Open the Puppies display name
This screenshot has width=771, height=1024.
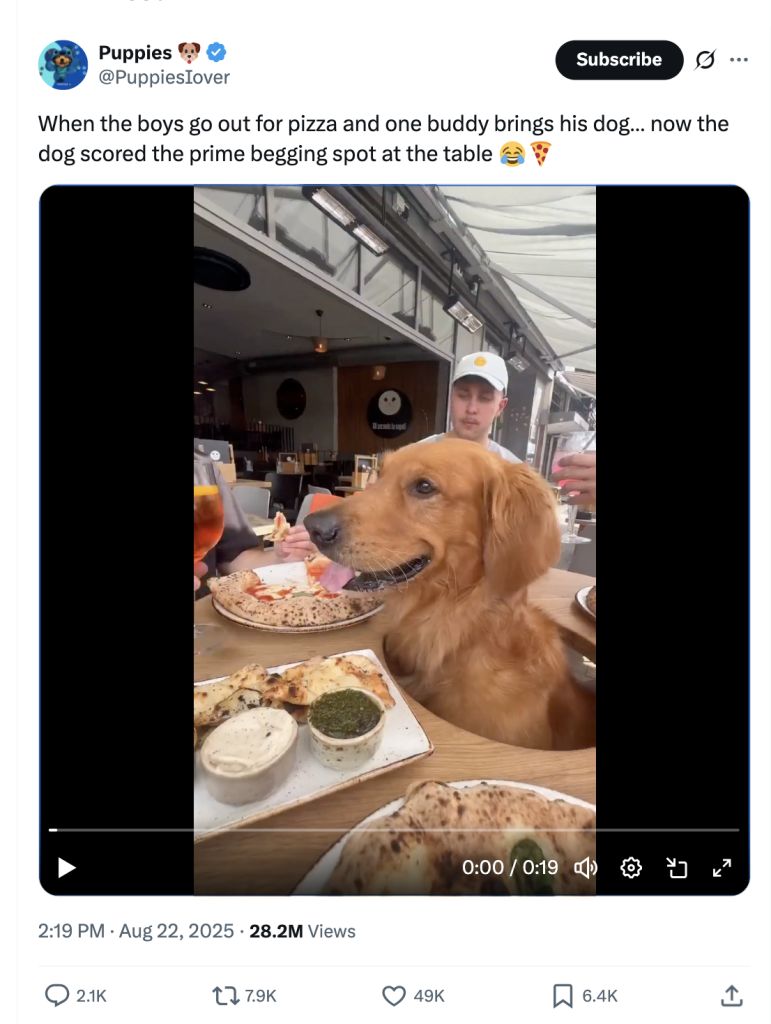pyautogui.click(x=135, y=52)
